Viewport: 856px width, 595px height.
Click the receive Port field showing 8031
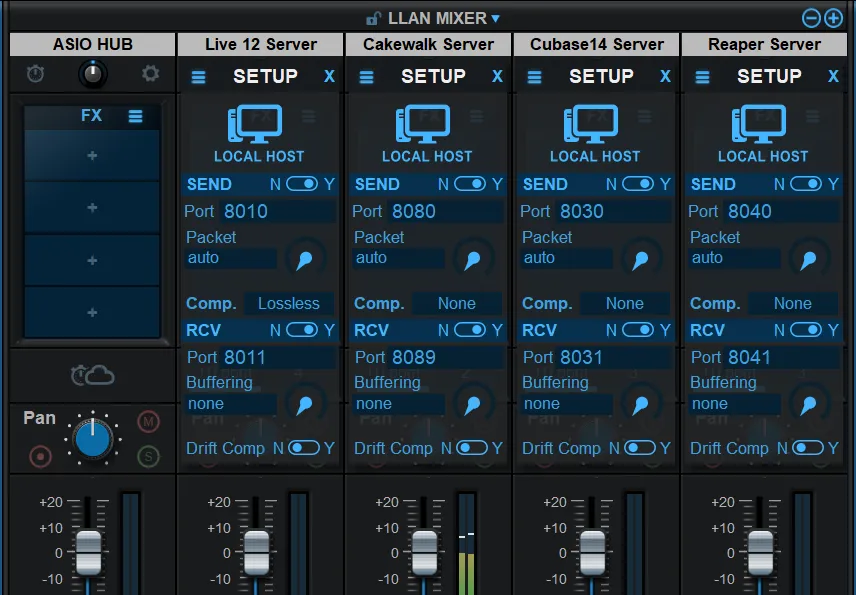614,358
